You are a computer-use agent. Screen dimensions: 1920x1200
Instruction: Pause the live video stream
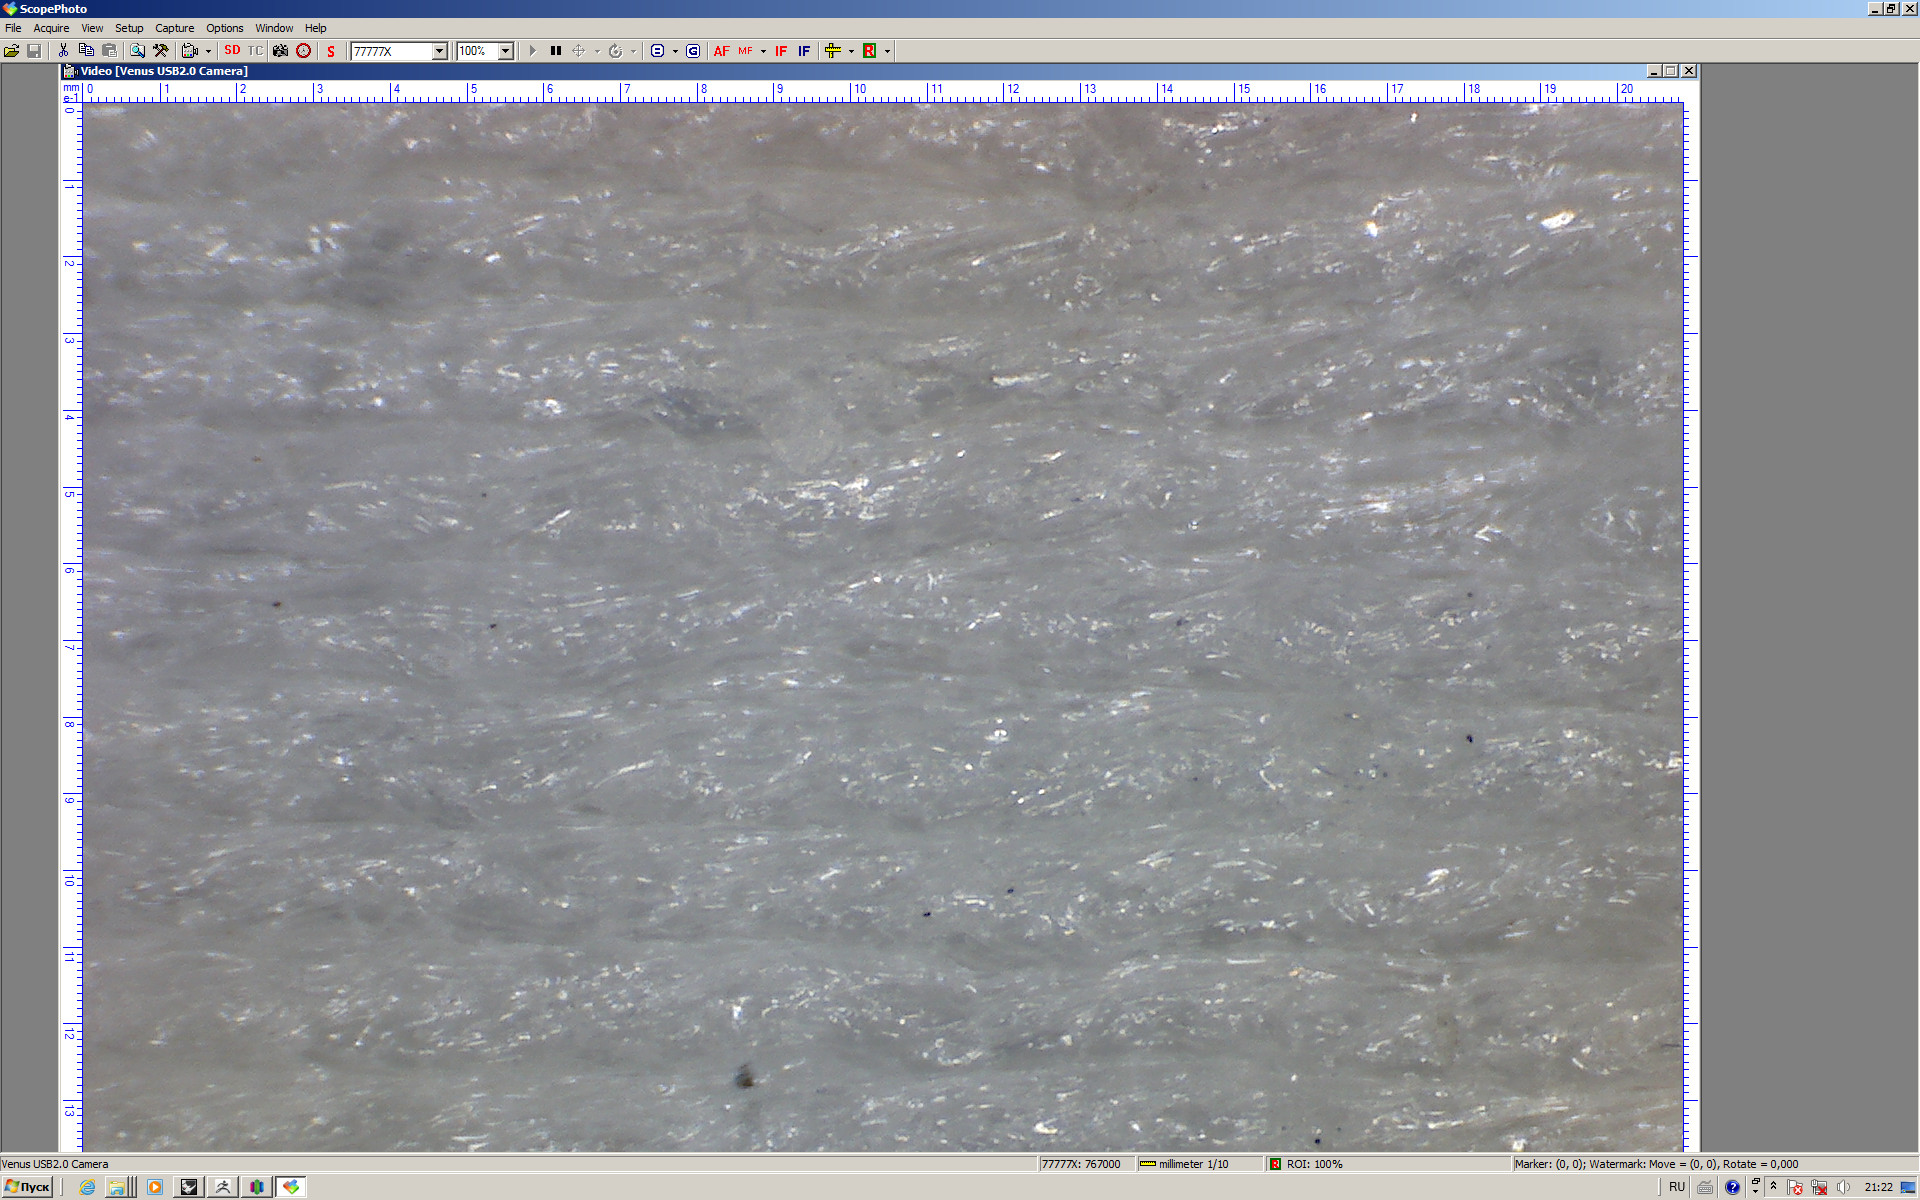pyautogui.click(x=556, y=51)
